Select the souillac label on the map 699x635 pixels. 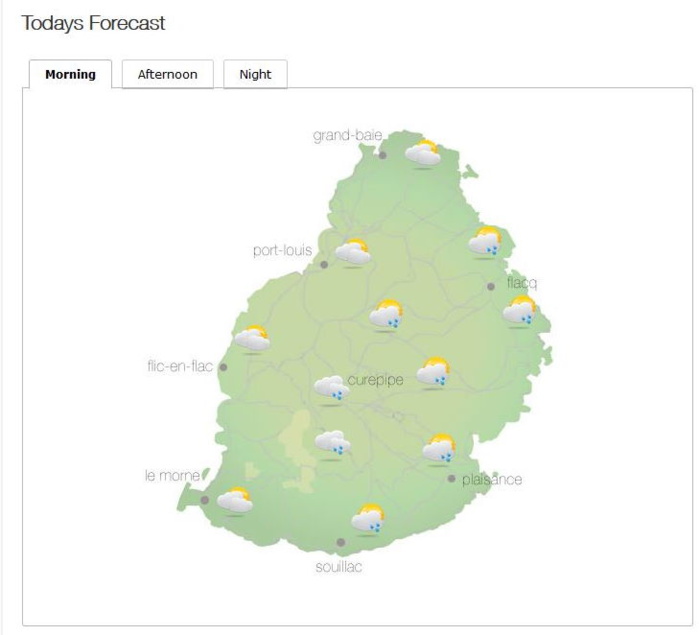[x=339, y=567]
